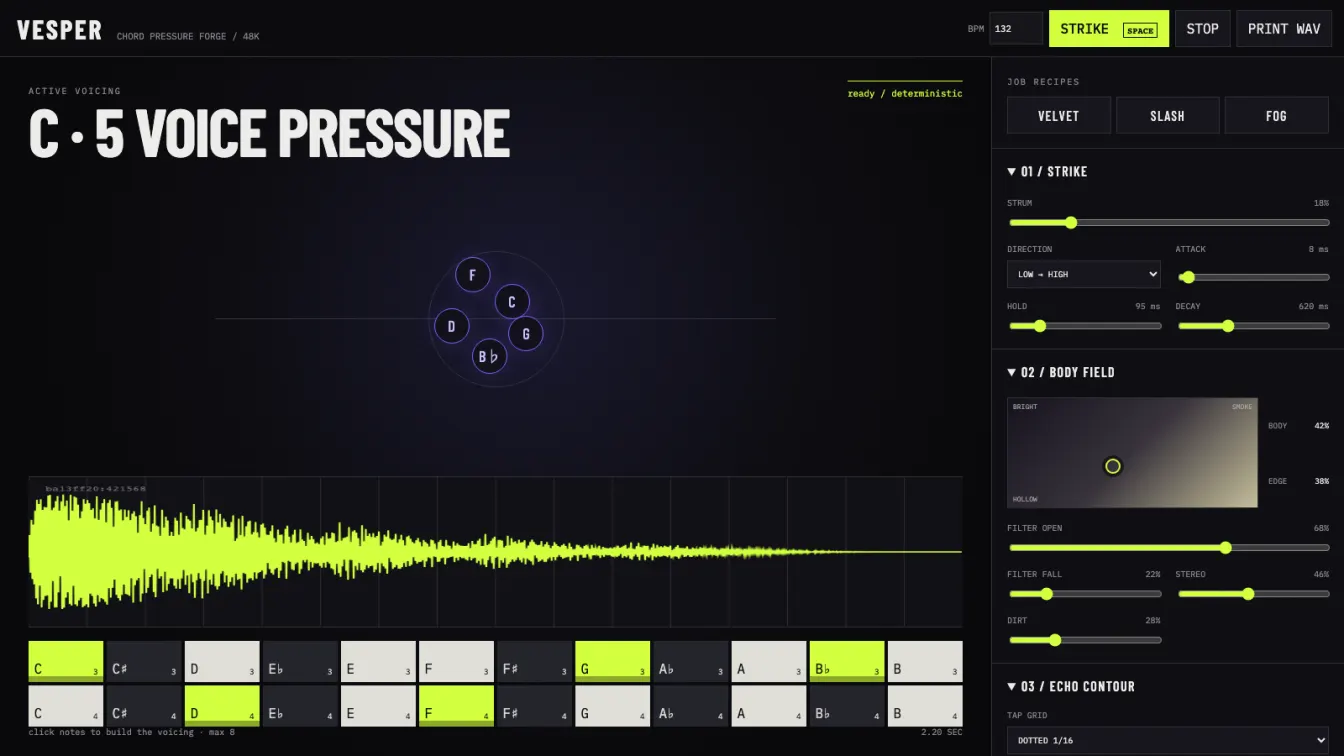Click the C voice node in the chord circle

tap(512, 302)
